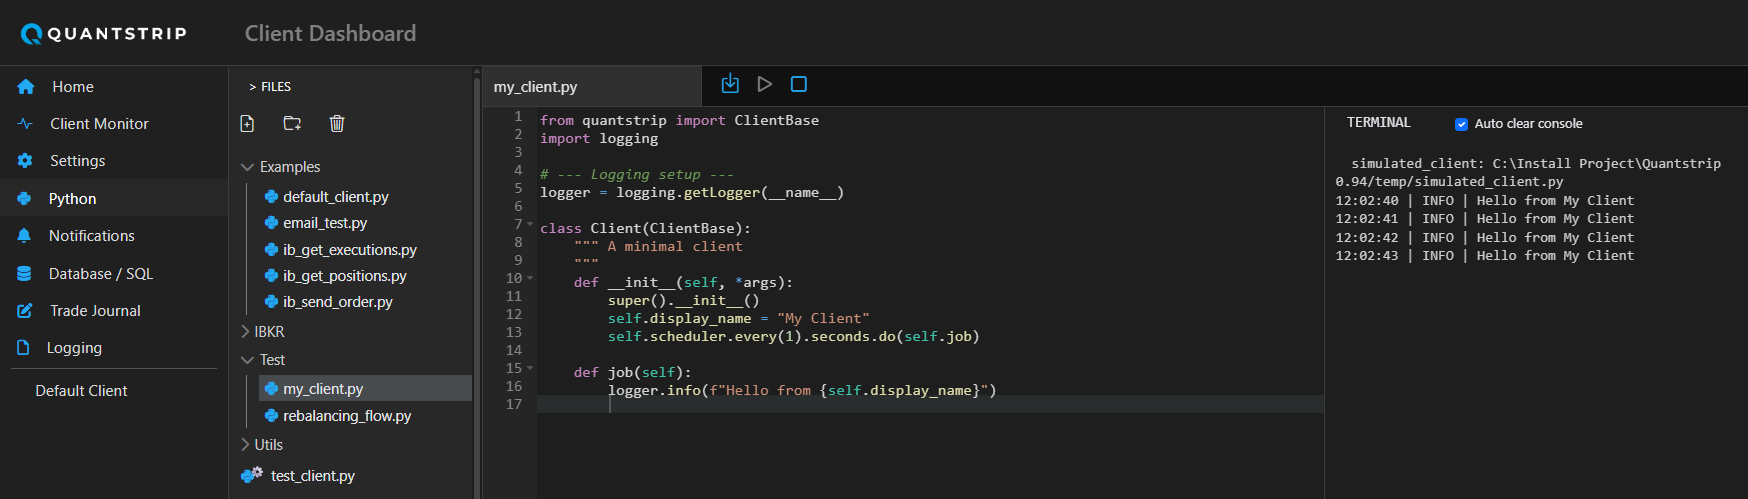Screen dimensions: 1748x499
Task: Click the TERMINAL panel label
Action: point(1378,122)
